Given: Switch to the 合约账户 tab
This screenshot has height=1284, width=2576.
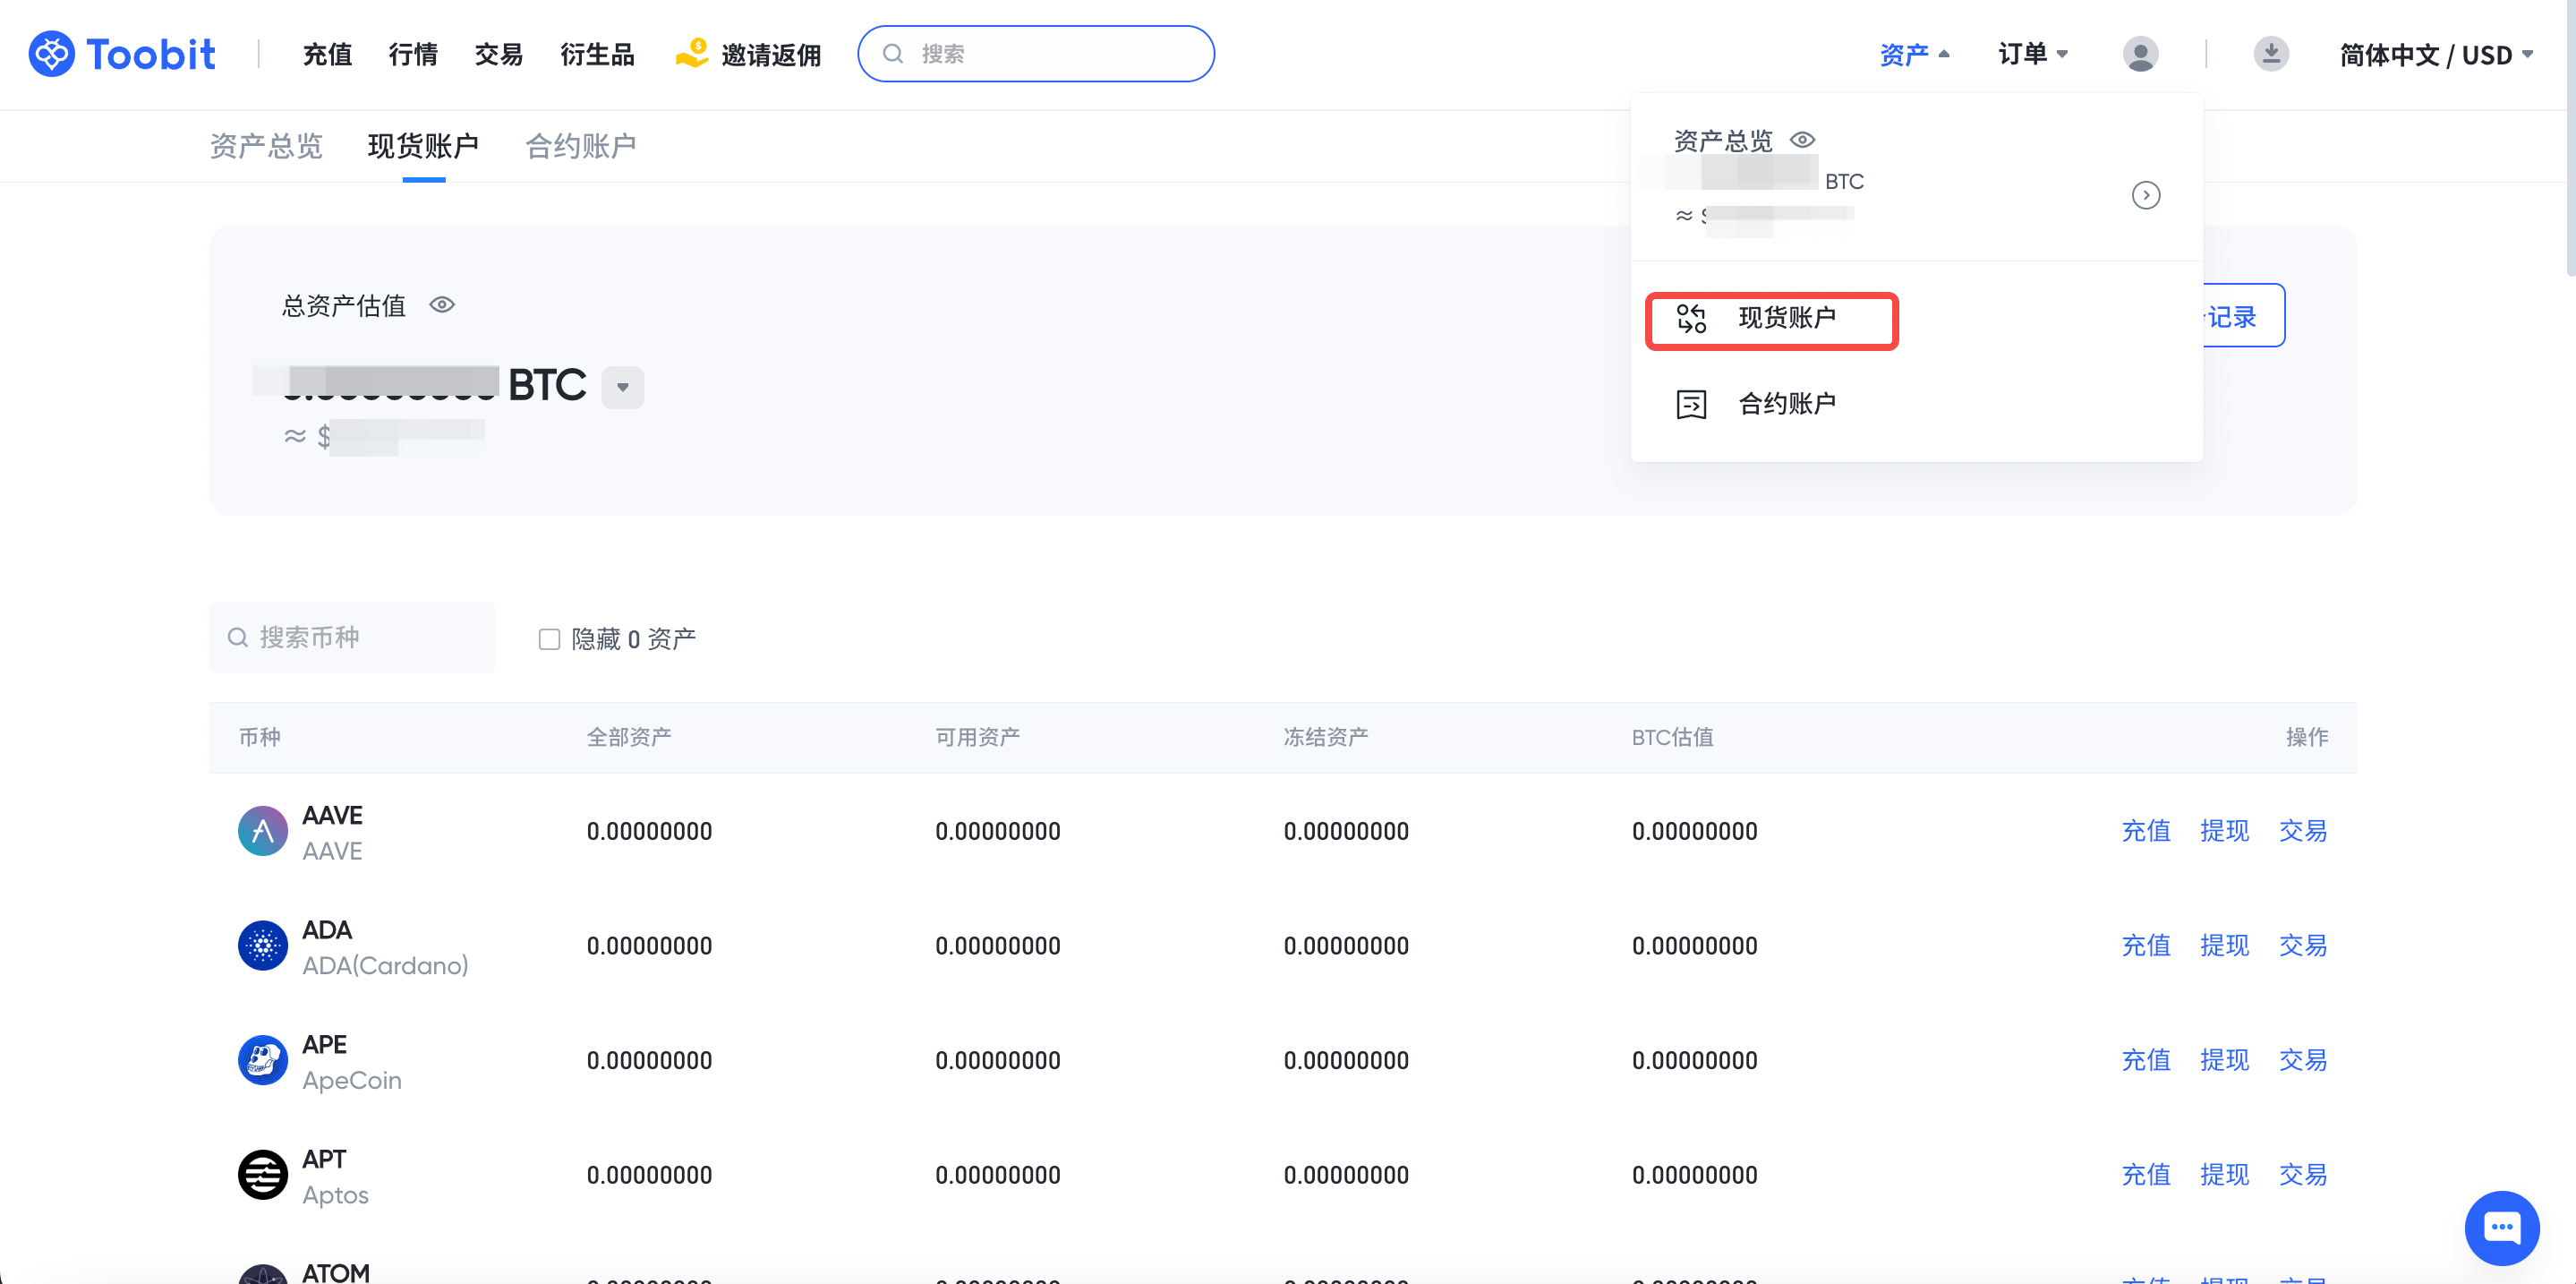Looking at the screenshot, I should coord(581,146).
